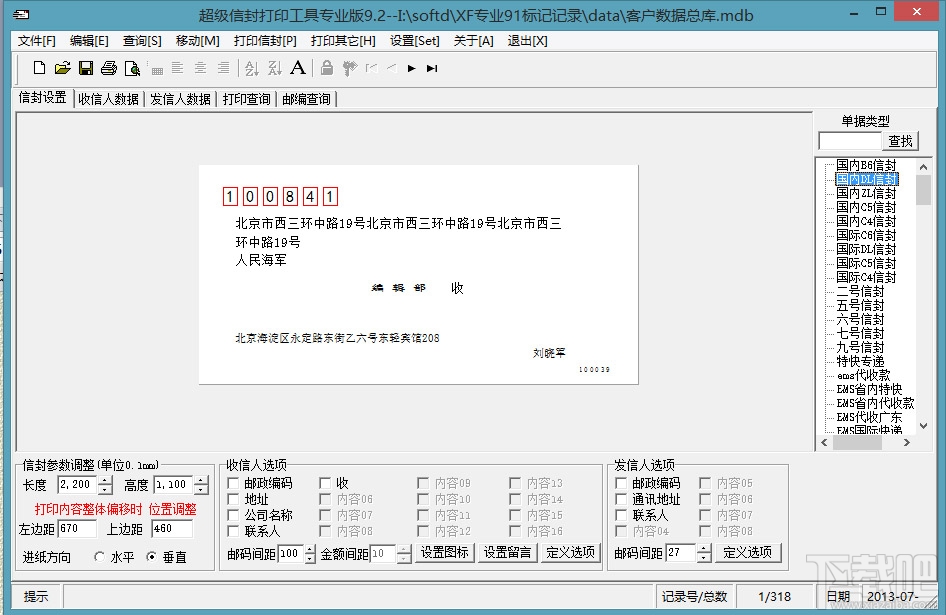This screenshot has height=615, width=946.
Task: Enable the recipient 地址 checkbox
Action: click(x=233, y=499)
